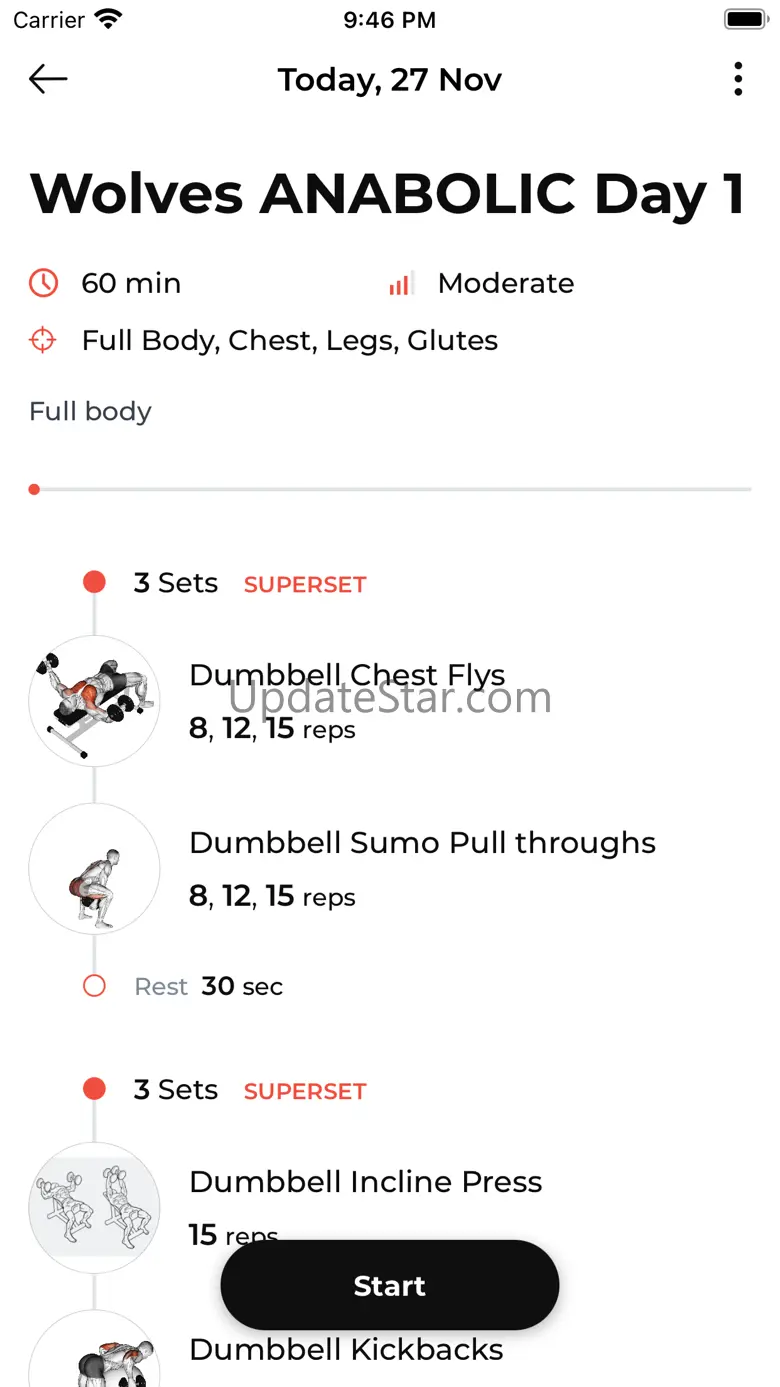Image resolution: width=780 pixels, height=1387 pixels.
Task: Tap the second superset red marker dot
Action: tap(94, 1089)
